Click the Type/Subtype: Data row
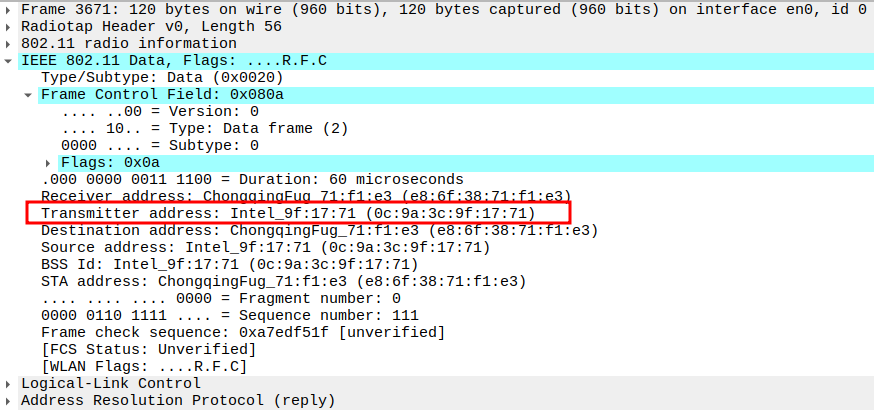 (x=162, y=77)
